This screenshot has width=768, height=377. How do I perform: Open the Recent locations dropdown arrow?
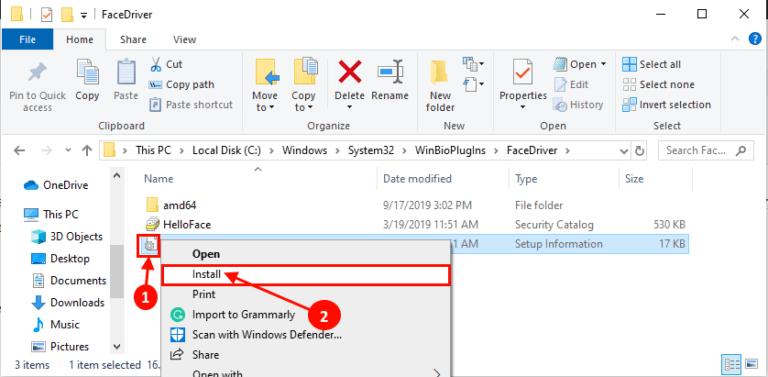click(68, 150)
